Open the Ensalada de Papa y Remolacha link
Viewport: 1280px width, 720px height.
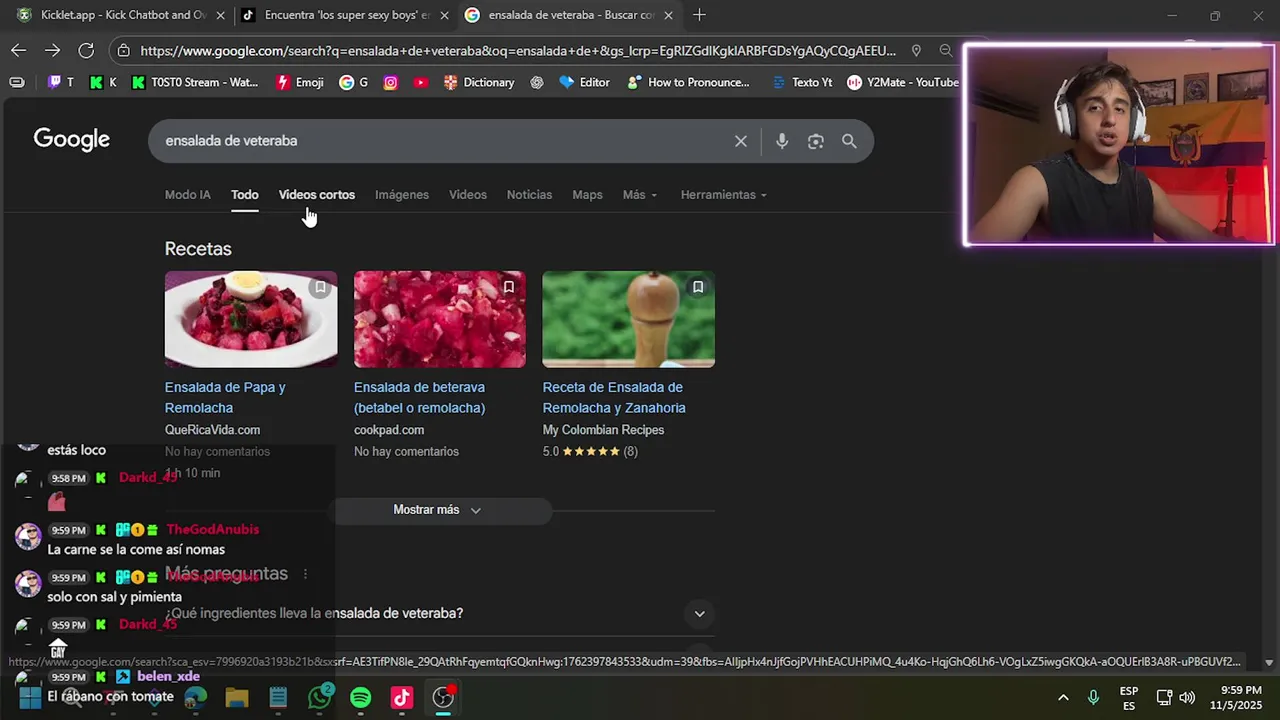[x=225, y=397]
